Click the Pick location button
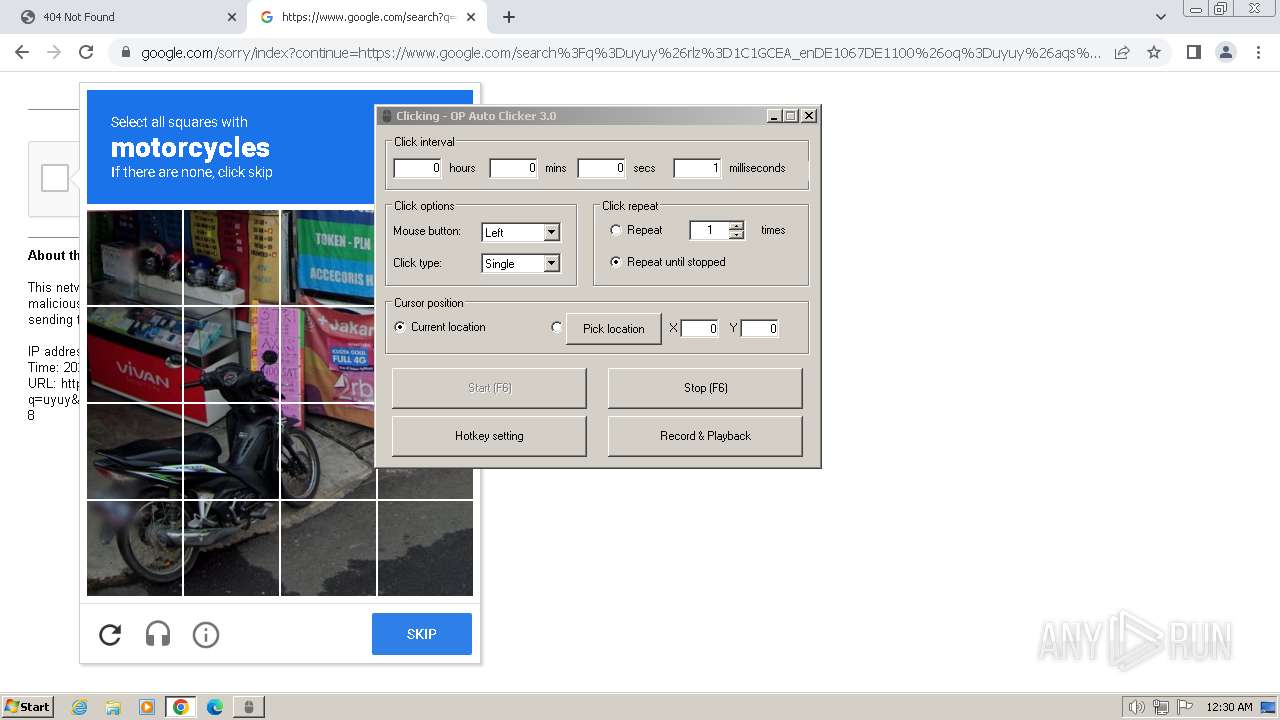The image size is (1280, 720). pos(614,328)
